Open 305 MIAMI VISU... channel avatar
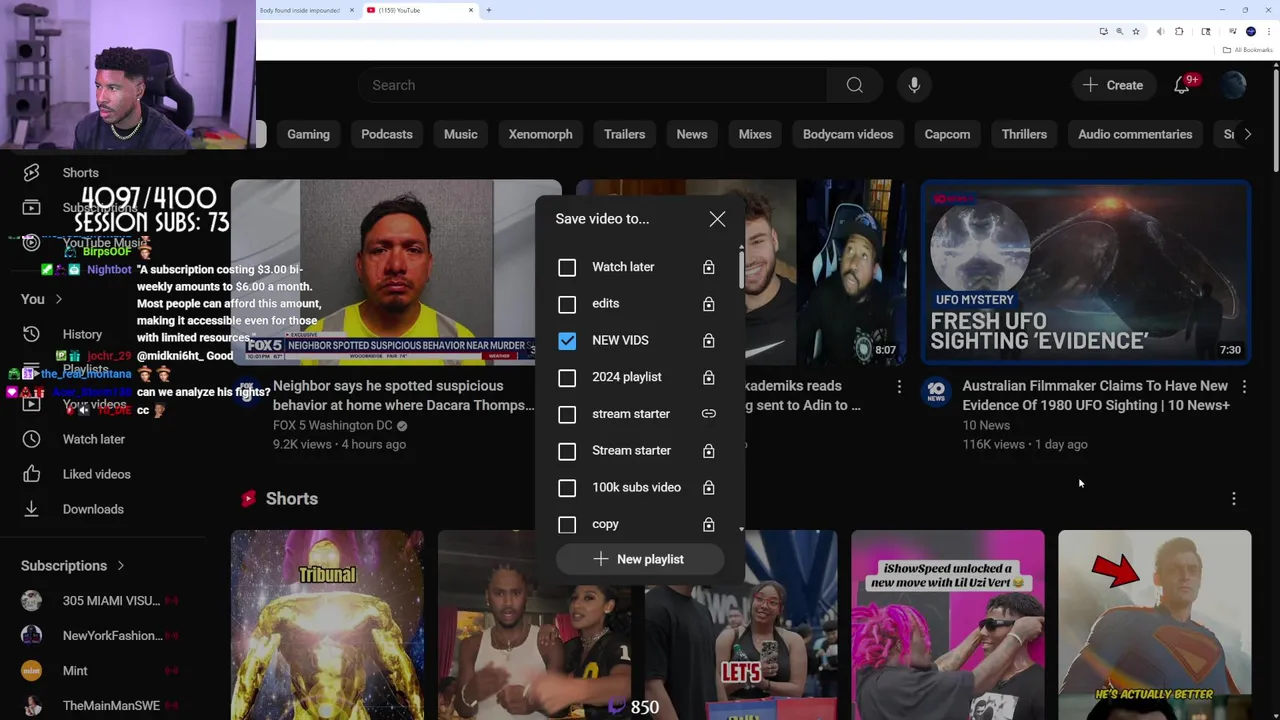 [x=32, y=601]
